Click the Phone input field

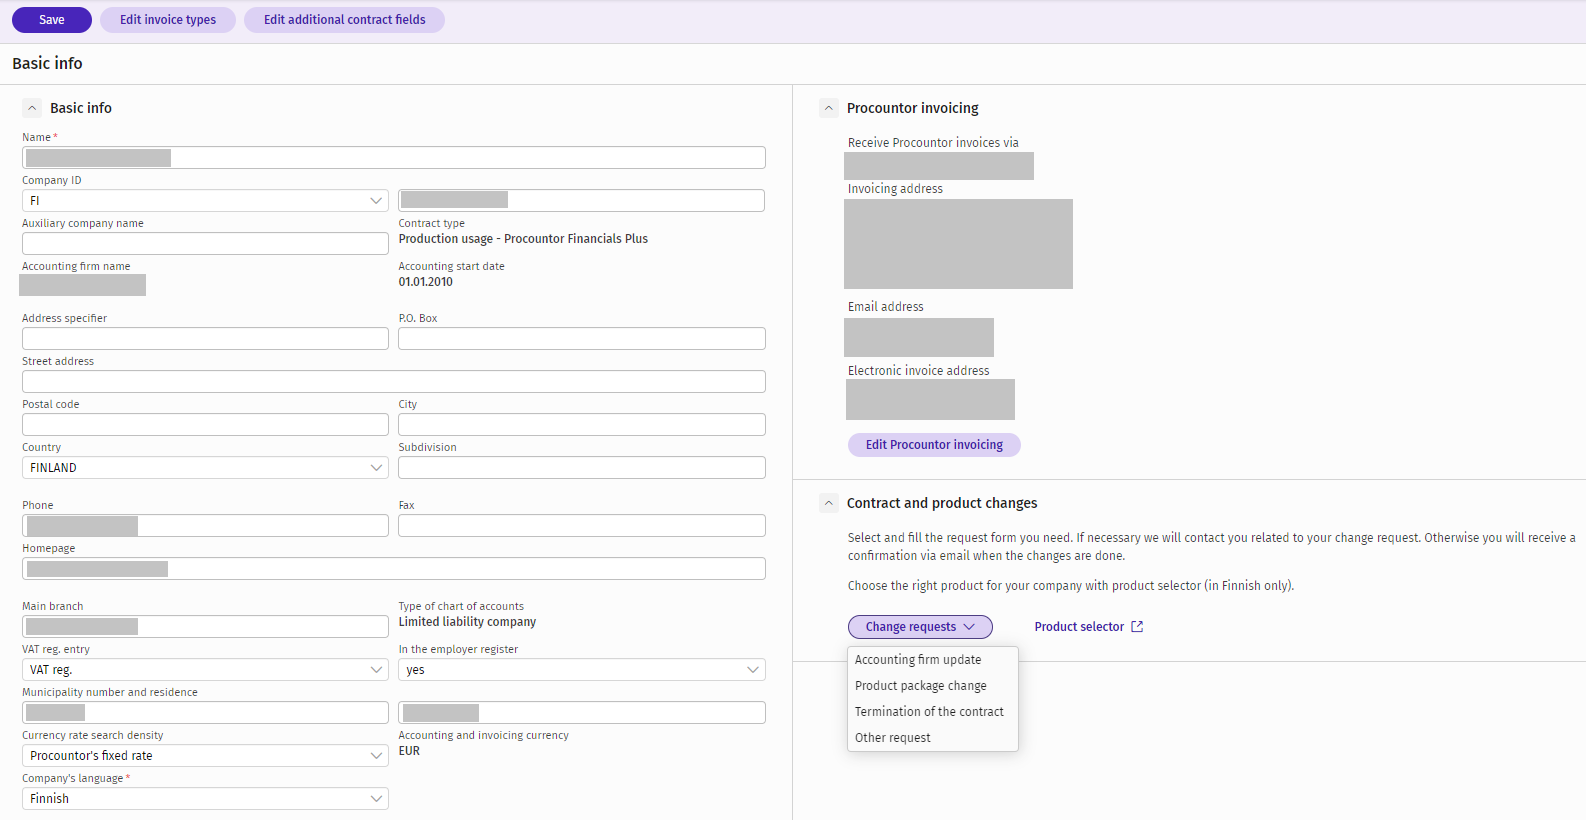[x=205, y=526]
